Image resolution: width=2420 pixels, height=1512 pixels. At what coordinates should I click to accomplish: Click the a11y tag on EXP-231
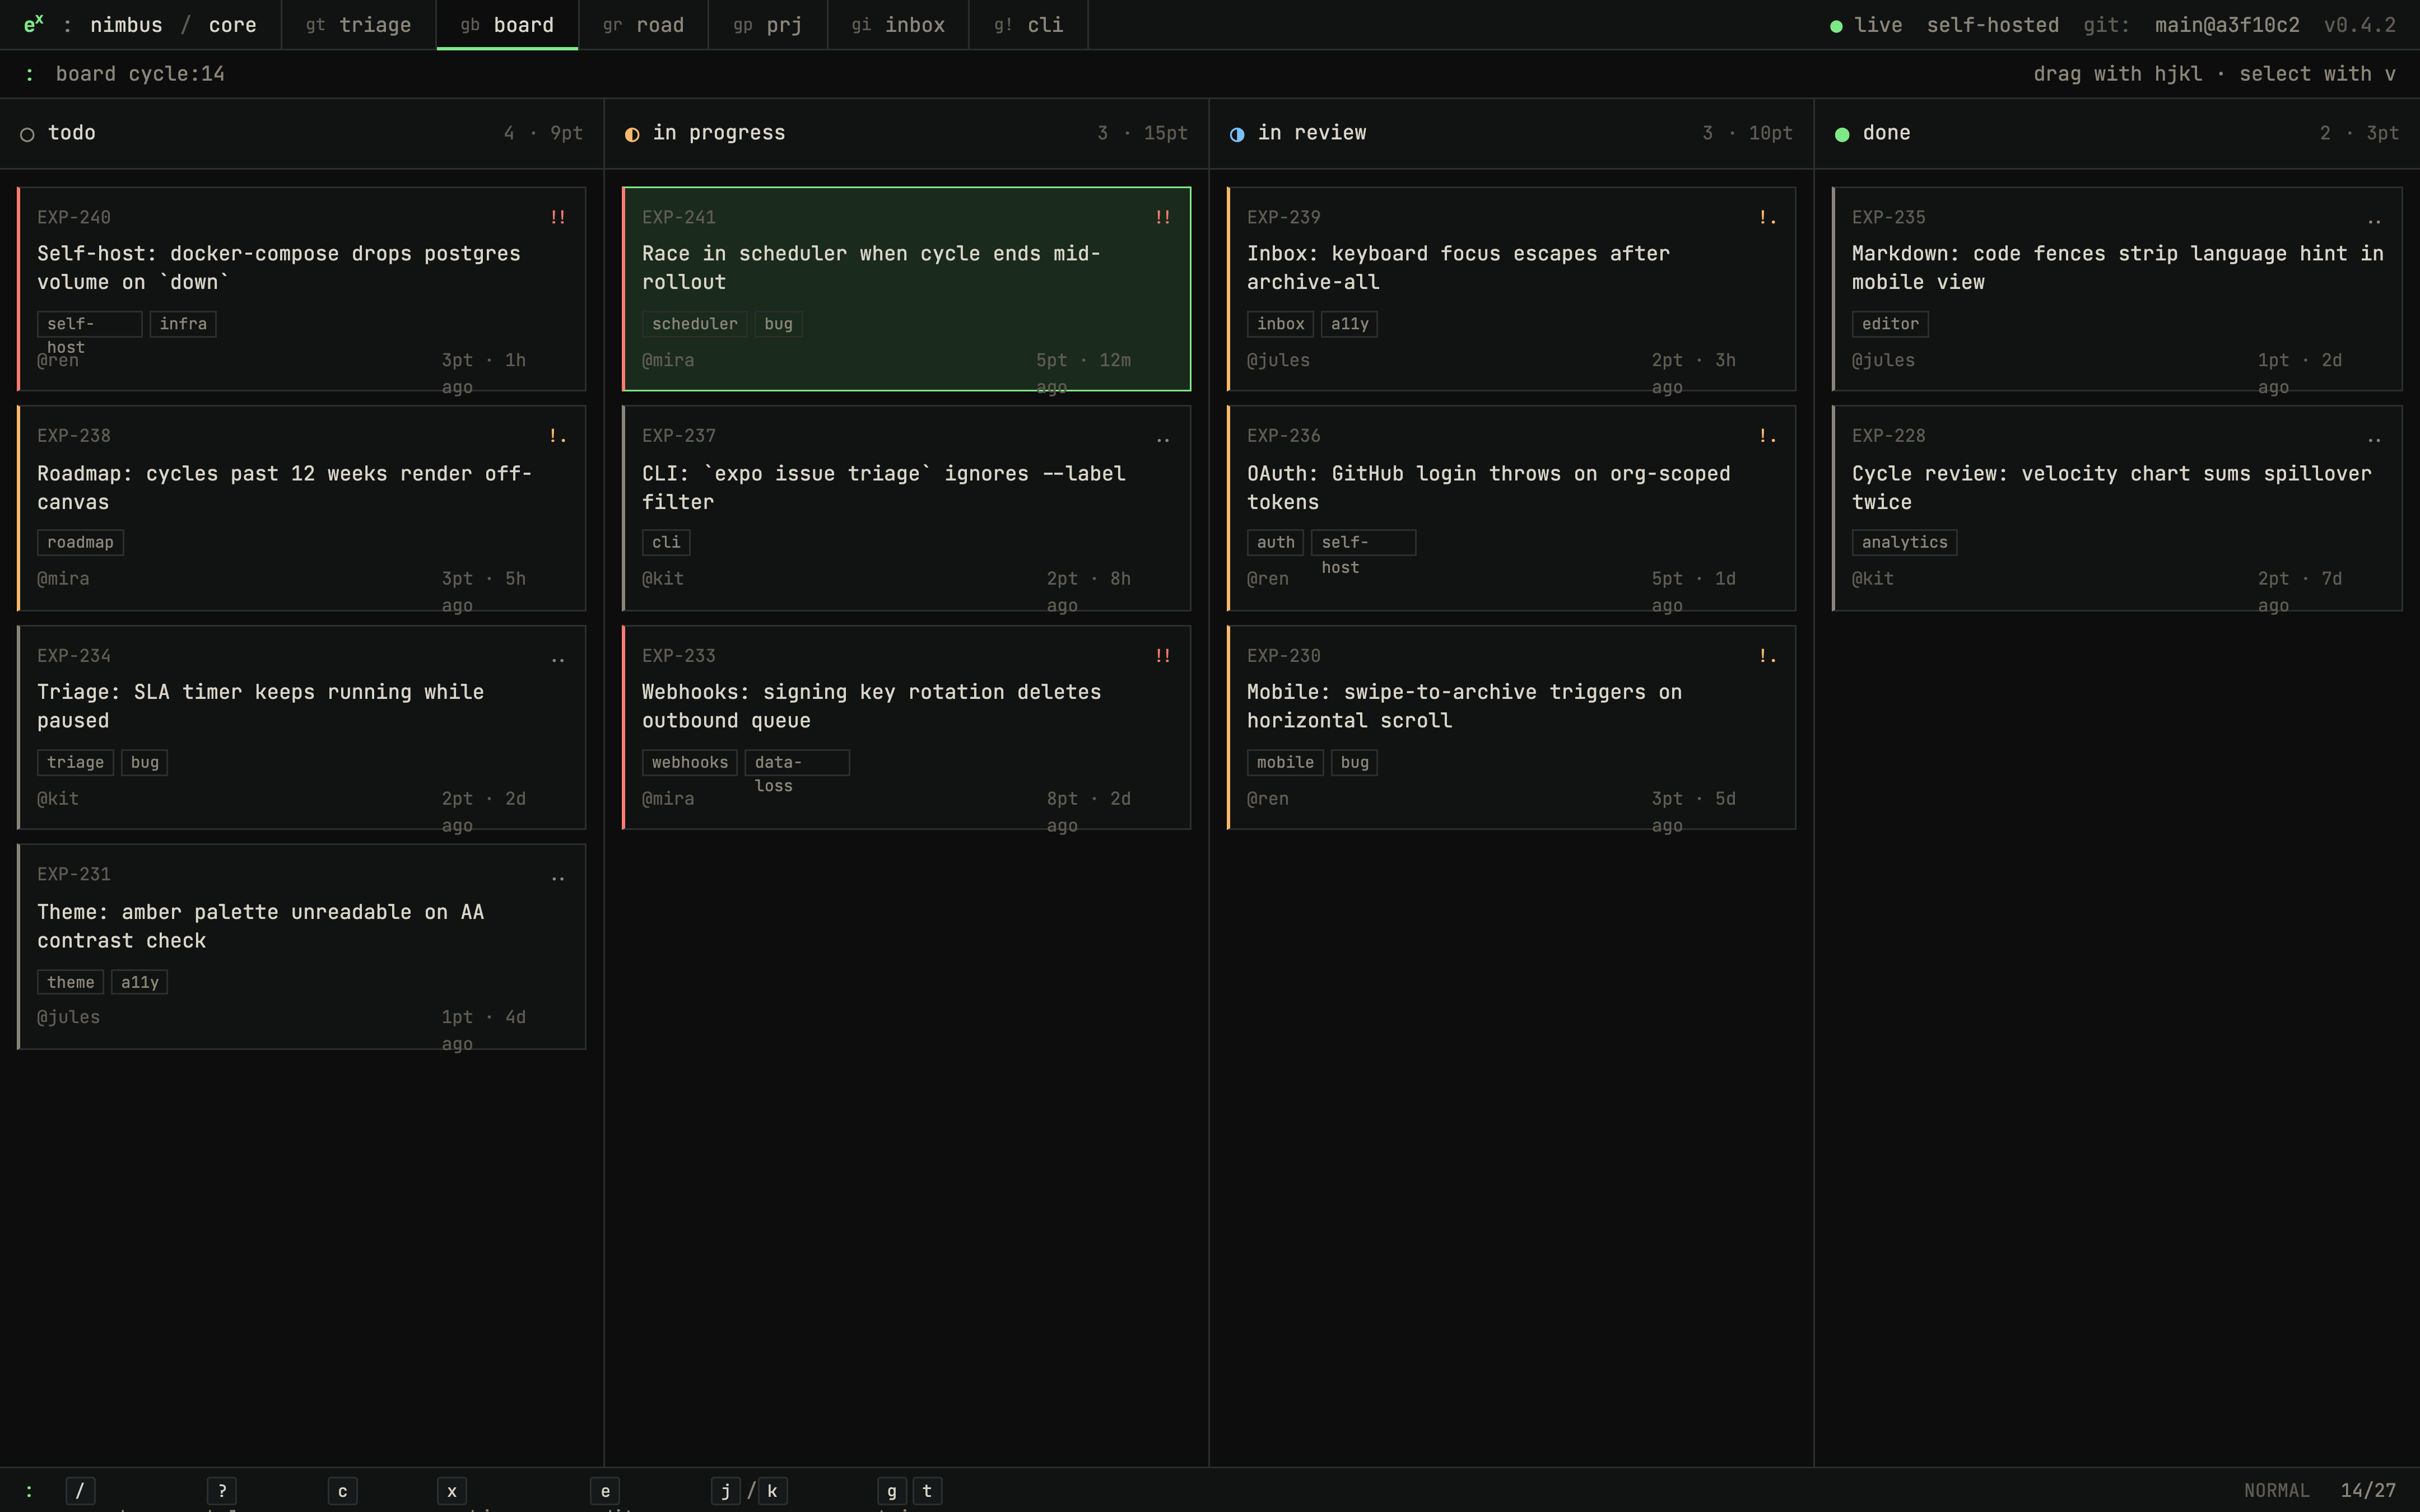[x=139, y=983]
